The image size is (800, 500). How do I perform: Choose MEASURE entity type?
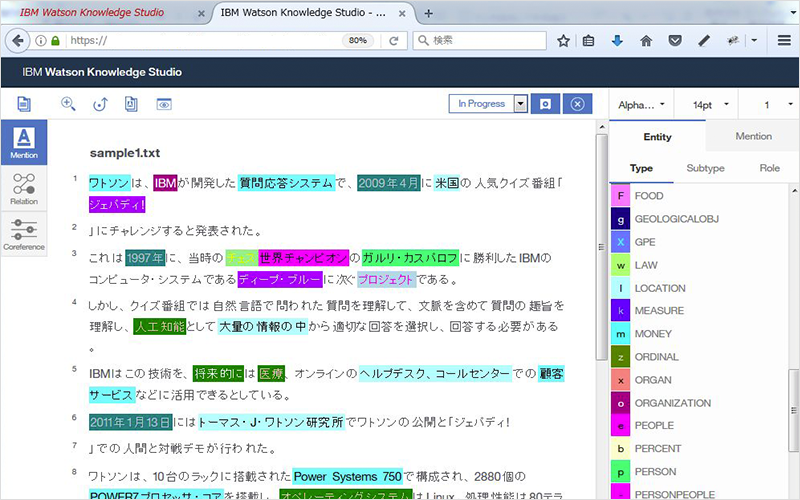point(659,311)
